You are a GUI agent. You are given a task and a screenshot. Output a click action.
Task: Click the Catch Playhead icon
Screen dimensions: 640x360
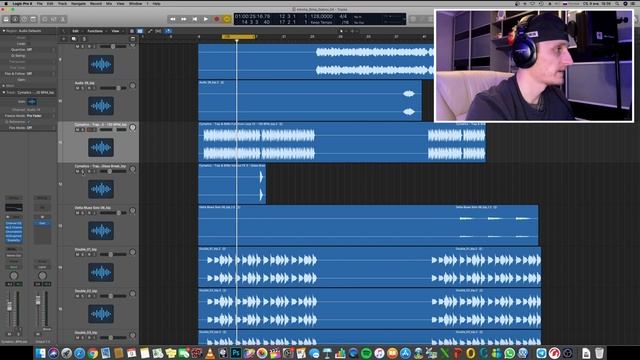(x=169, y=31)
